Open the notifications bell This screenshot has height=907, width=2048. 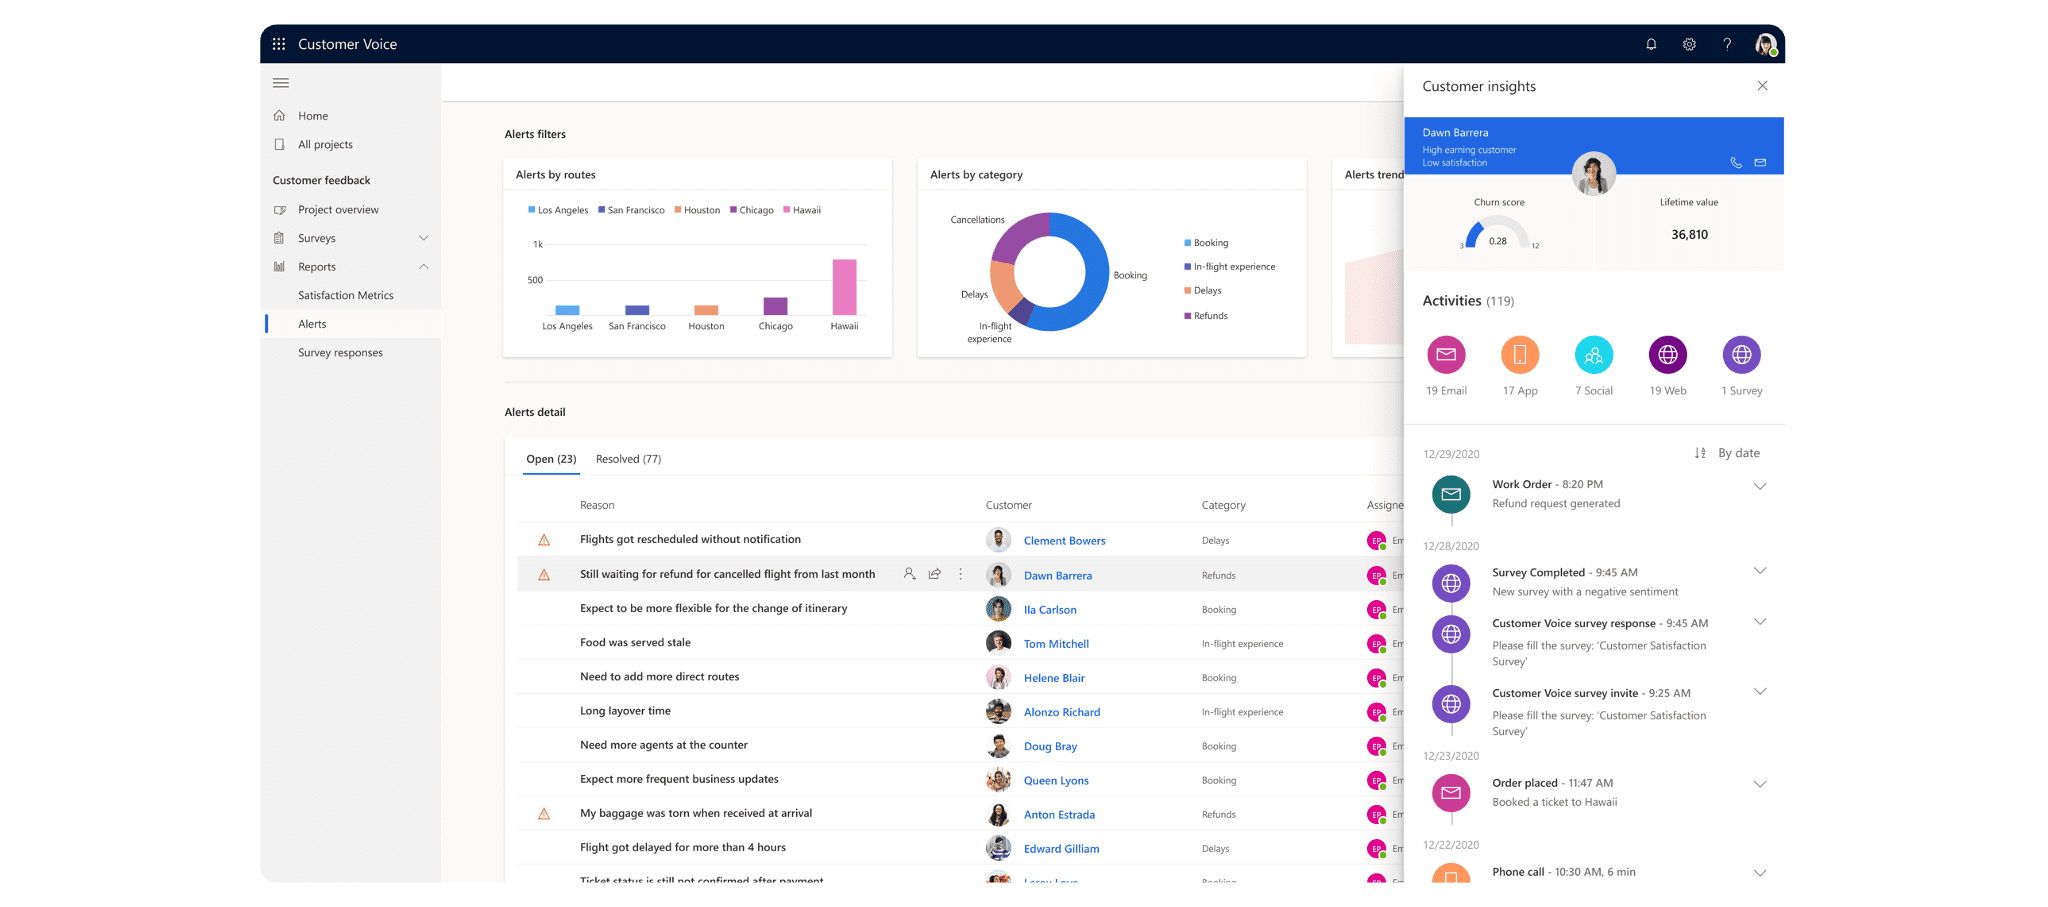[1651, 44]
